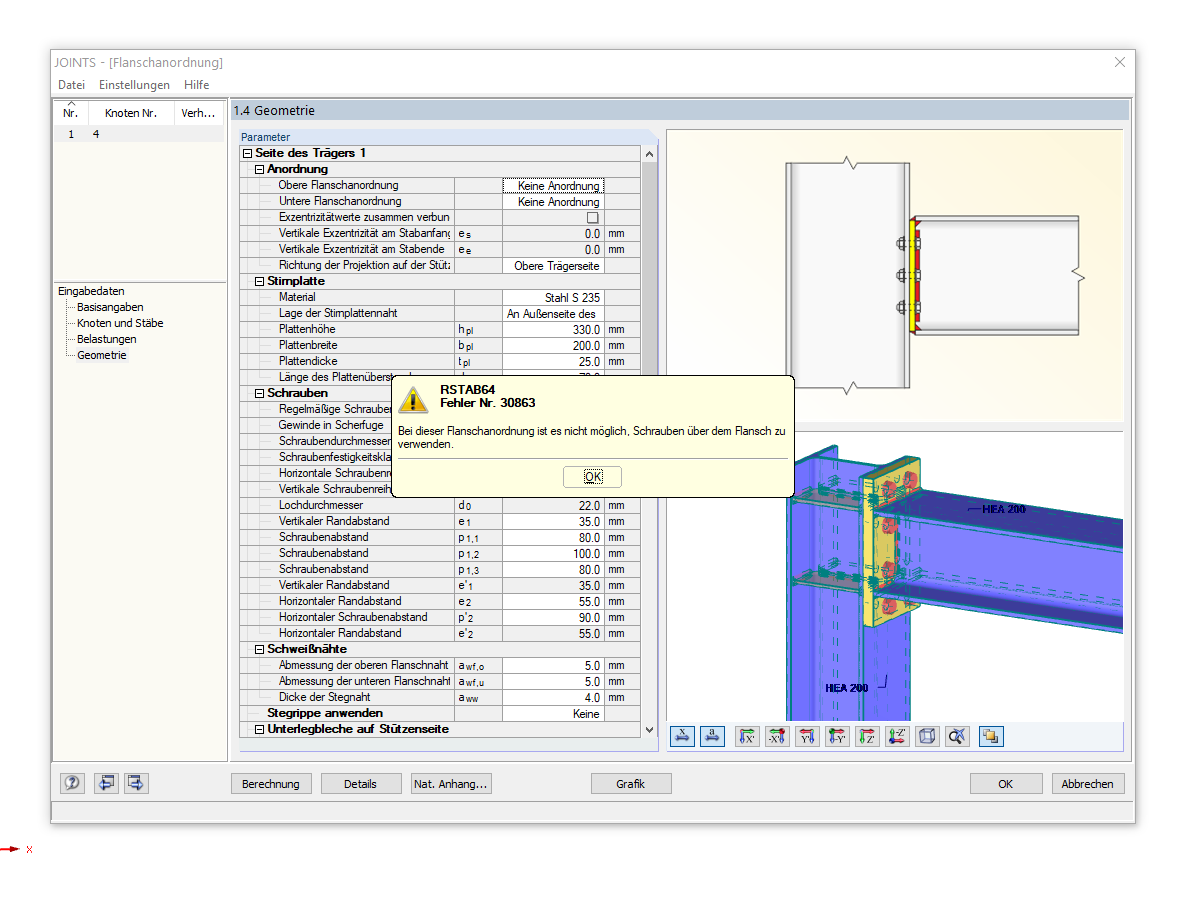Click the Knoten Nr. column header
Viewport: 1200px width, 900px height.
pyautogui.click(x=131, y=113)
